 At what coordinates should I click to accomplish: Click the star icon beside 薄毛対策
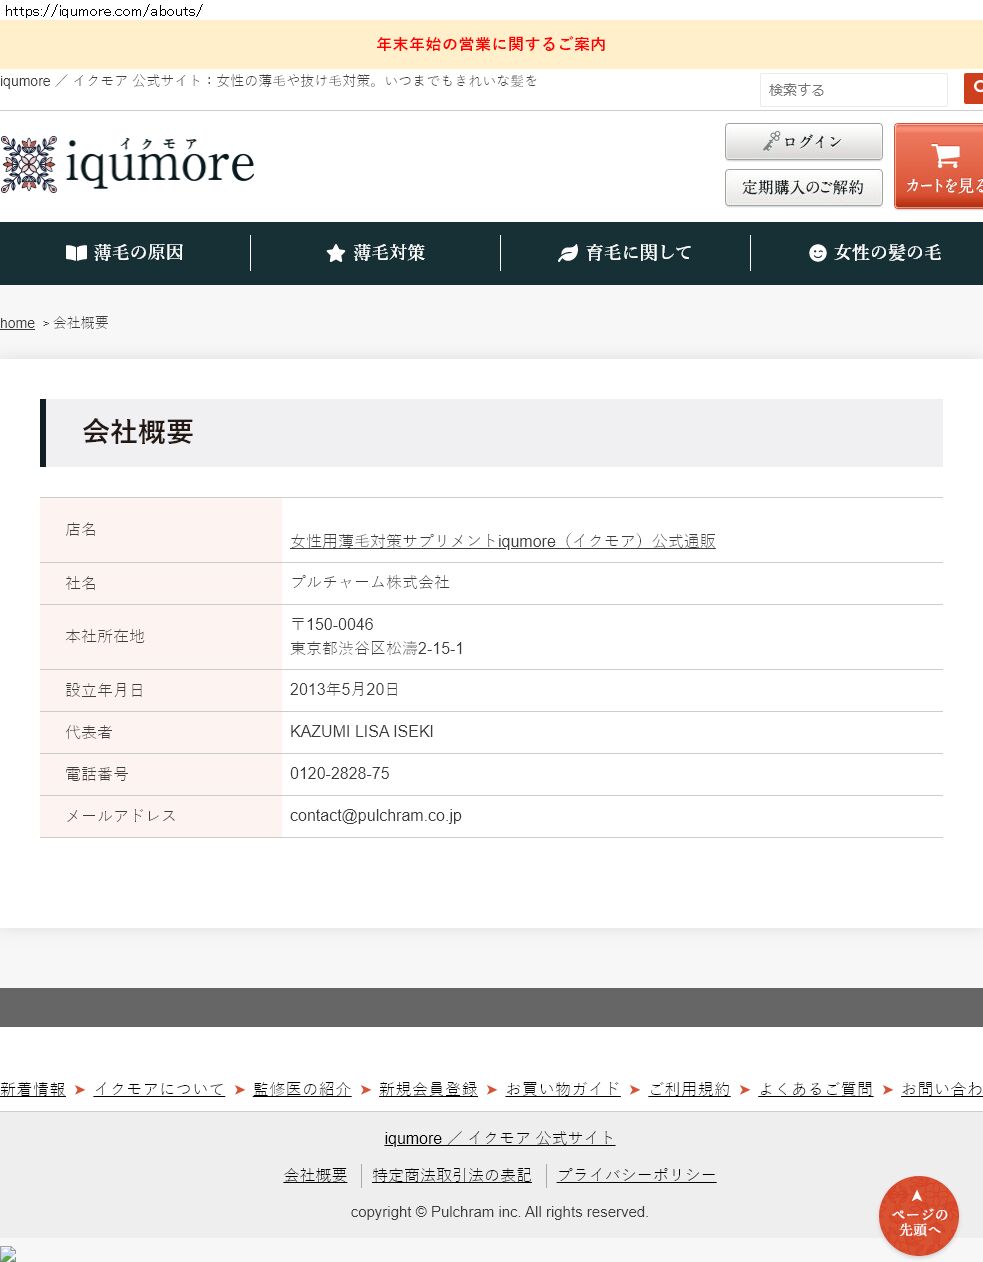pyautogui.click(x=336, y=253)
